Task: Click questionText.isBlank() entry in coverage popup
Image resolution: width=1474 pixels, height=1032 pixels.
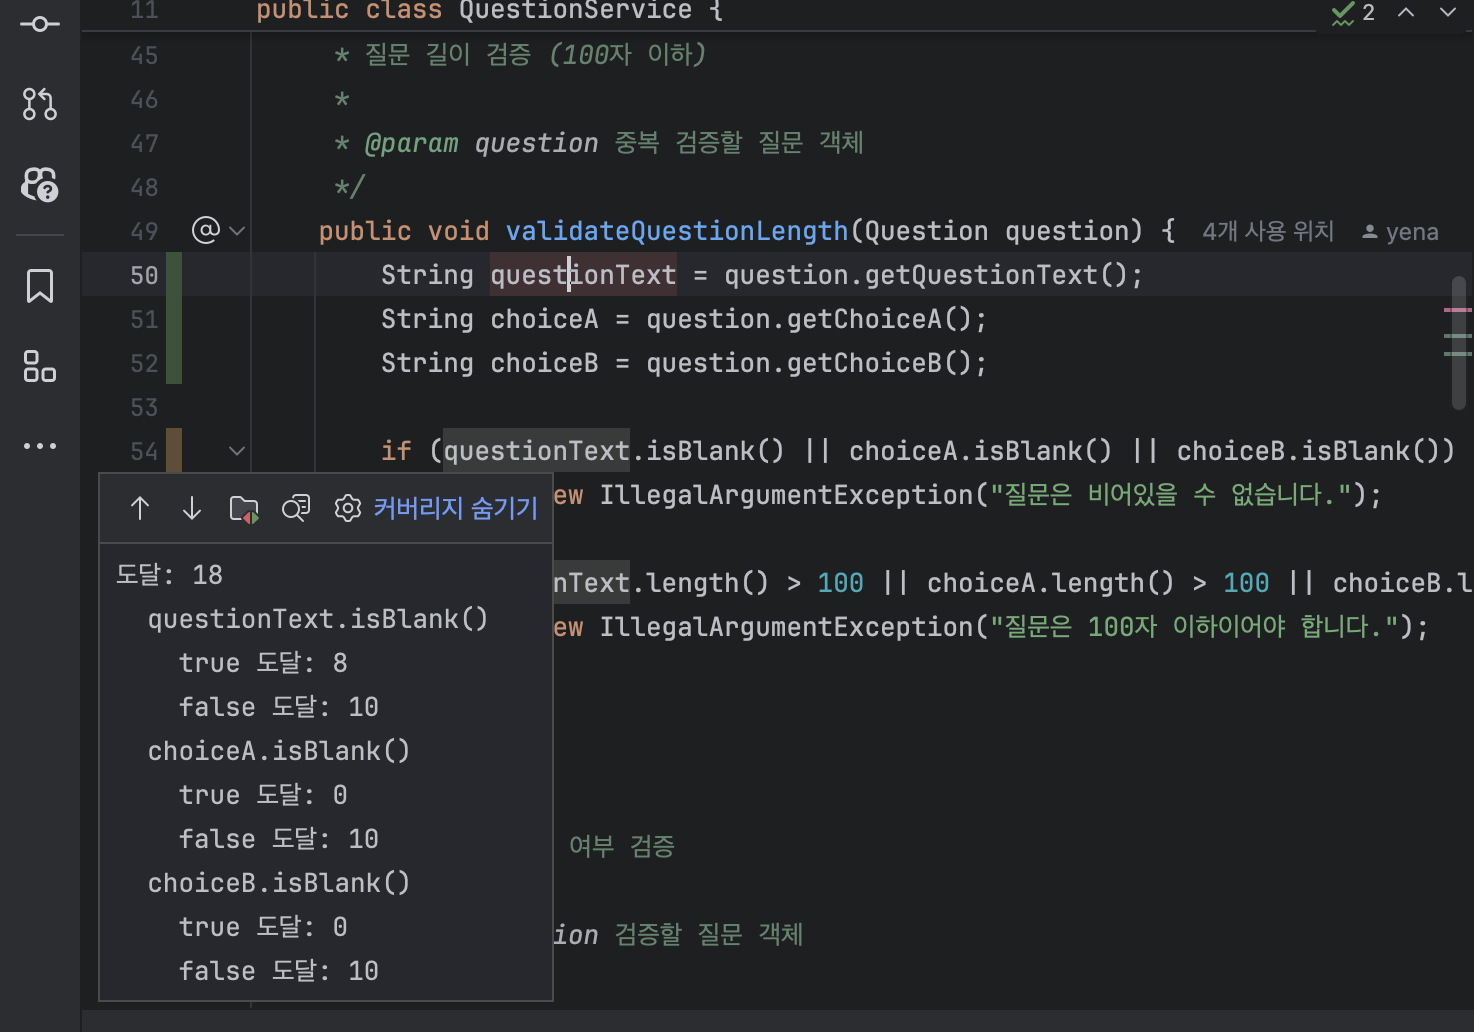Action: click(318, 619)
